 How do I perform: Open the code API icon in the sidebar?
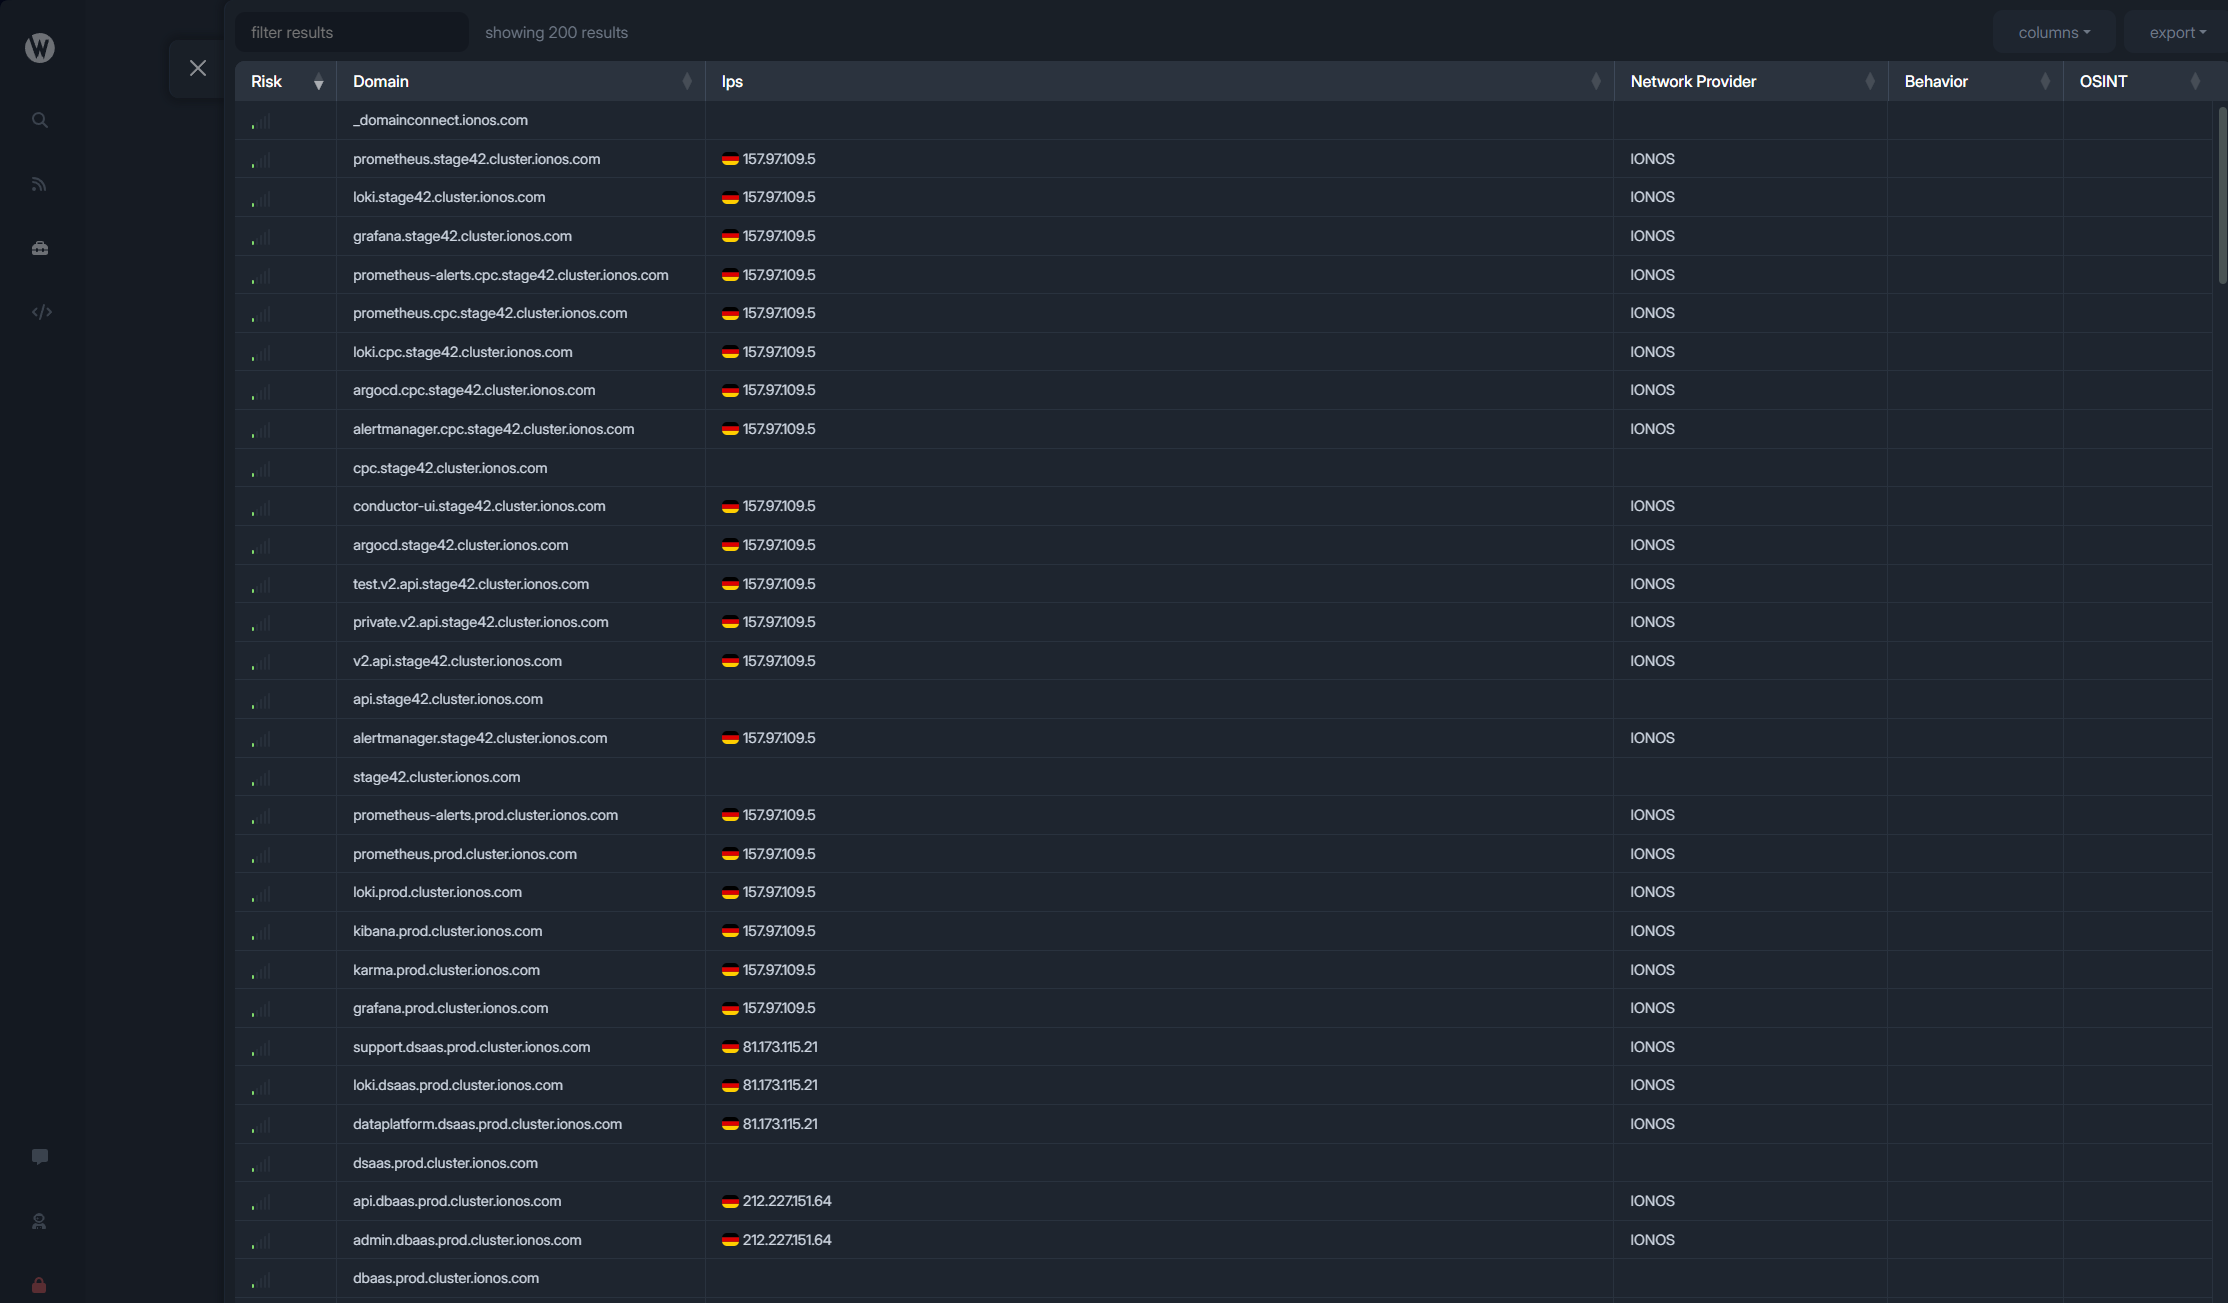(x=41, y=312)
